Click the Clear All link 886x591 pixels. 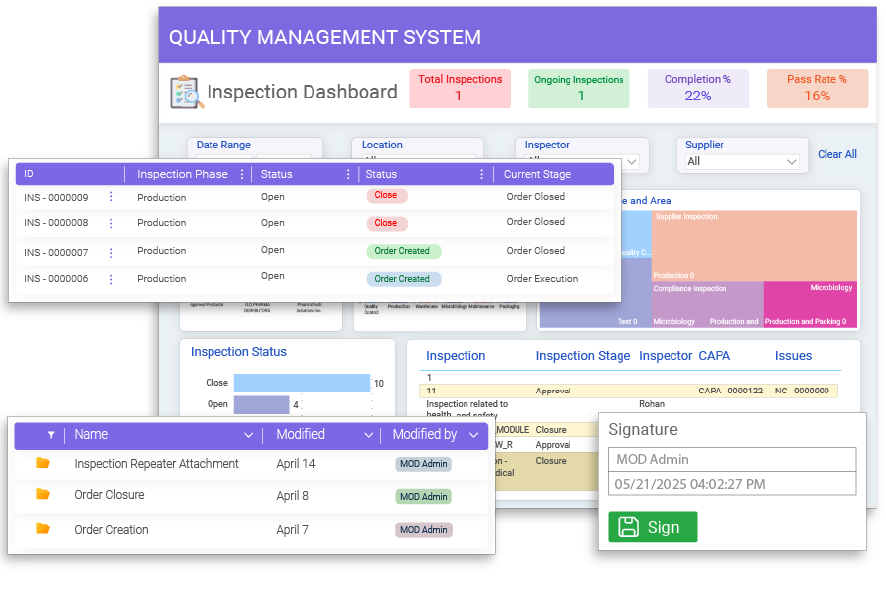pos(837,154)
